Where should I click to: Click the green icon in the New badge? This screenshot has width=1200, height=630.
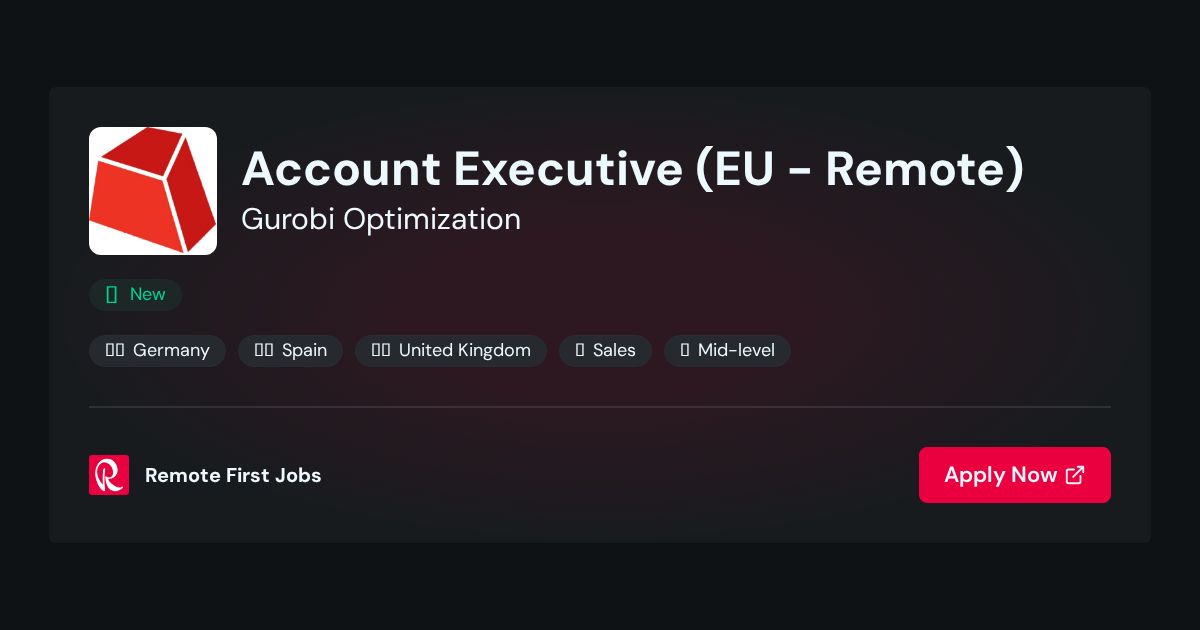112,294
